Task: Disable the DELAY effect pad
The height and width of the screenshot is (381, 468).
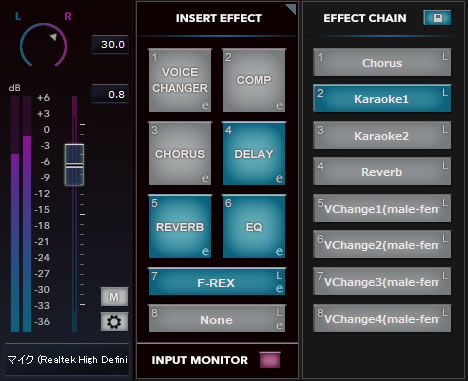Action: pos(254,153)
